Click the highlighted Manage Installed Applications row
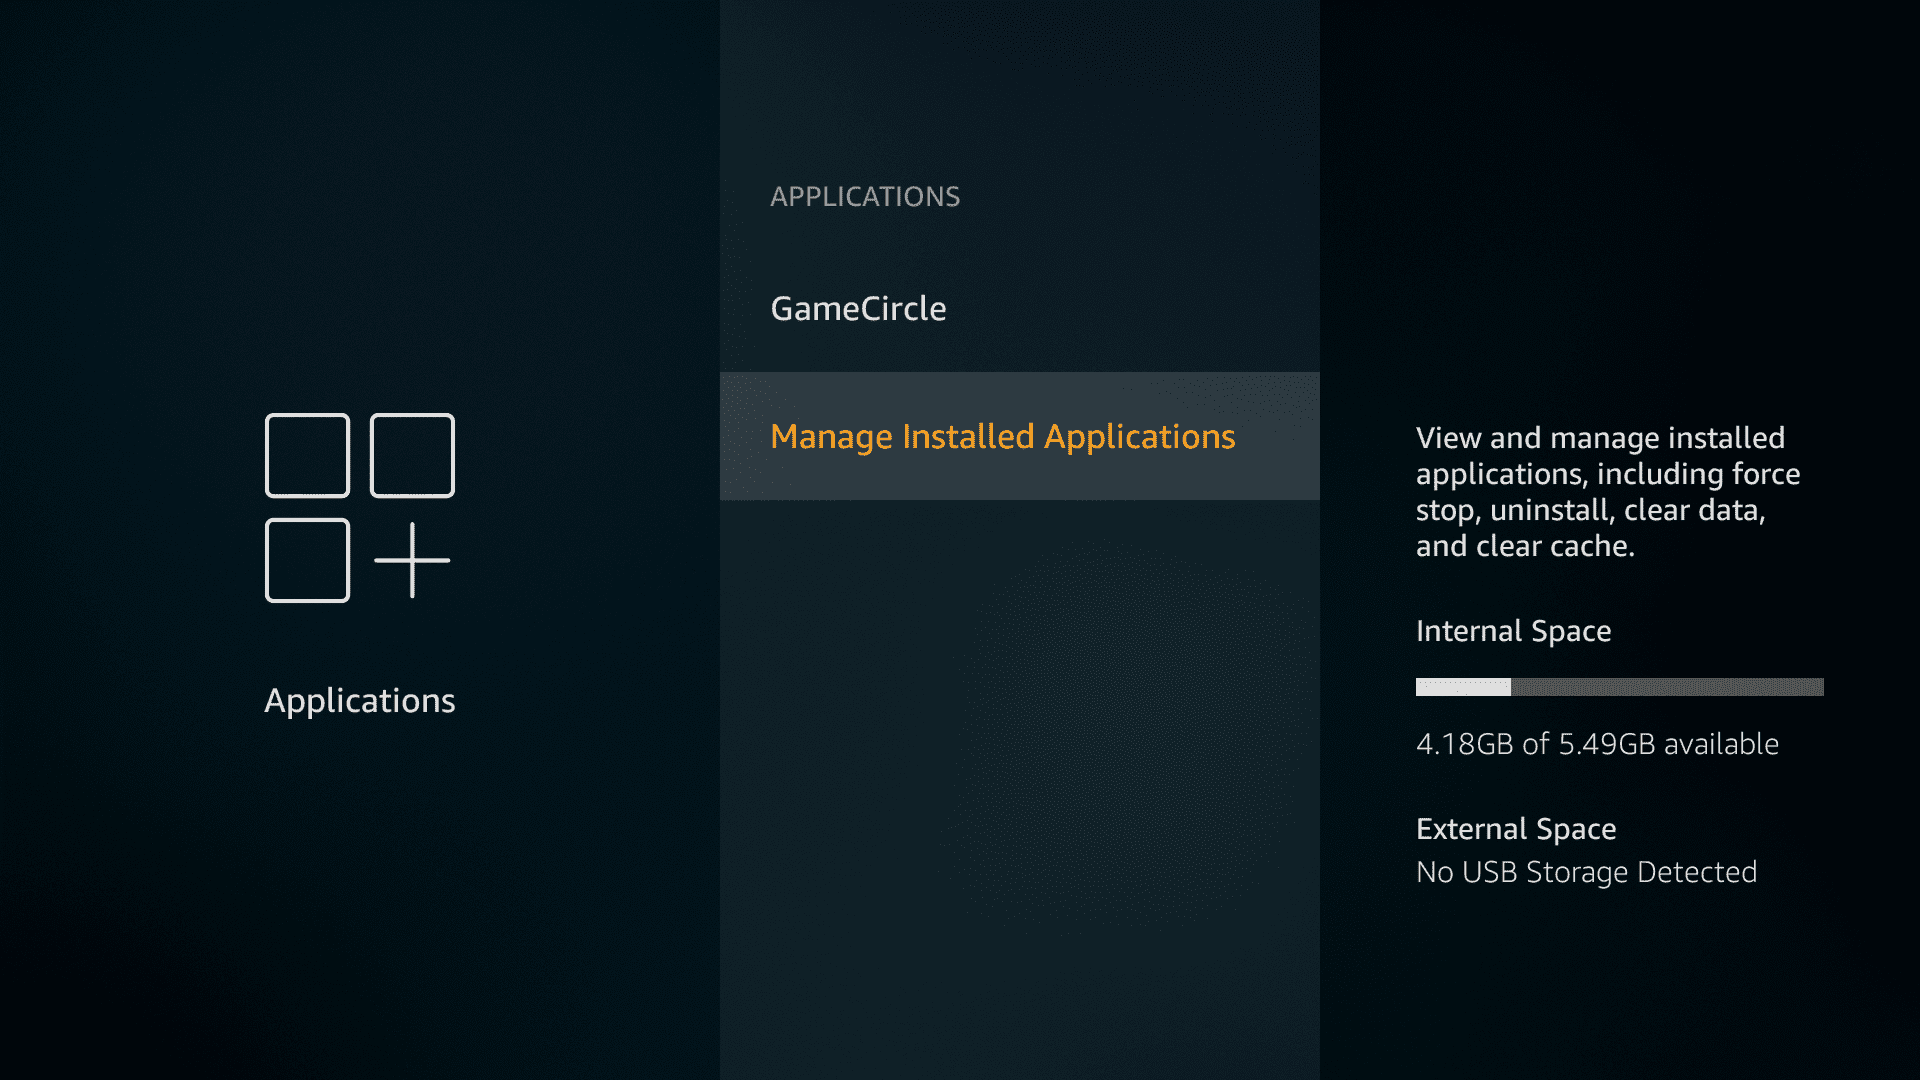The image size is (1920, 1080). tap(1019, 436)
